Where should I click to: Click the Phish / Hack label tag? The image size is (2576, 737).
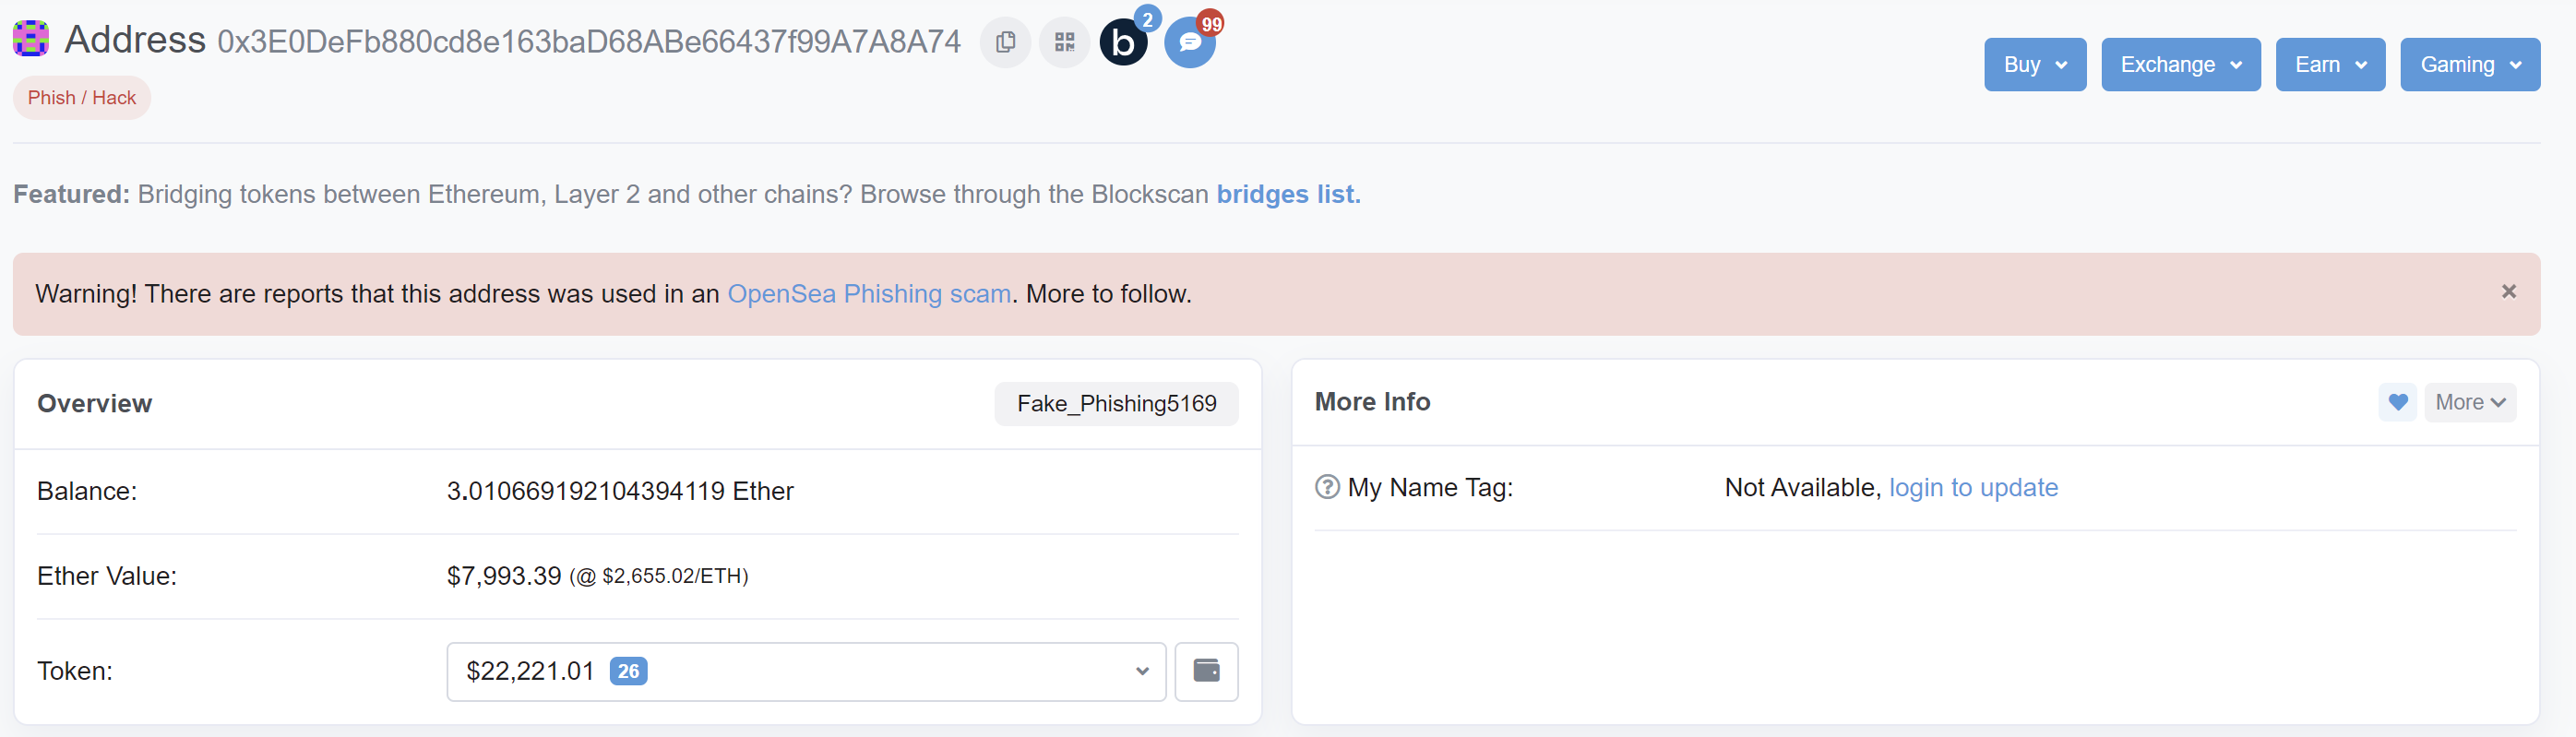[82, 98]
